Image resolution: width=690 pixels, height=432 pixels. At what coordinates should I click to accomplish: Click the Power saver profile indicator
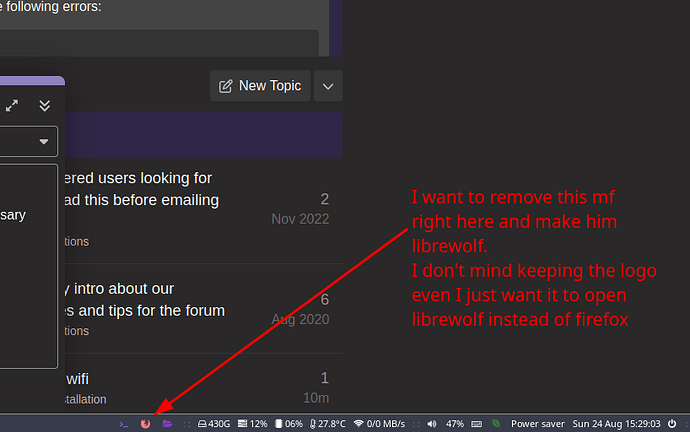click(538, 423)
